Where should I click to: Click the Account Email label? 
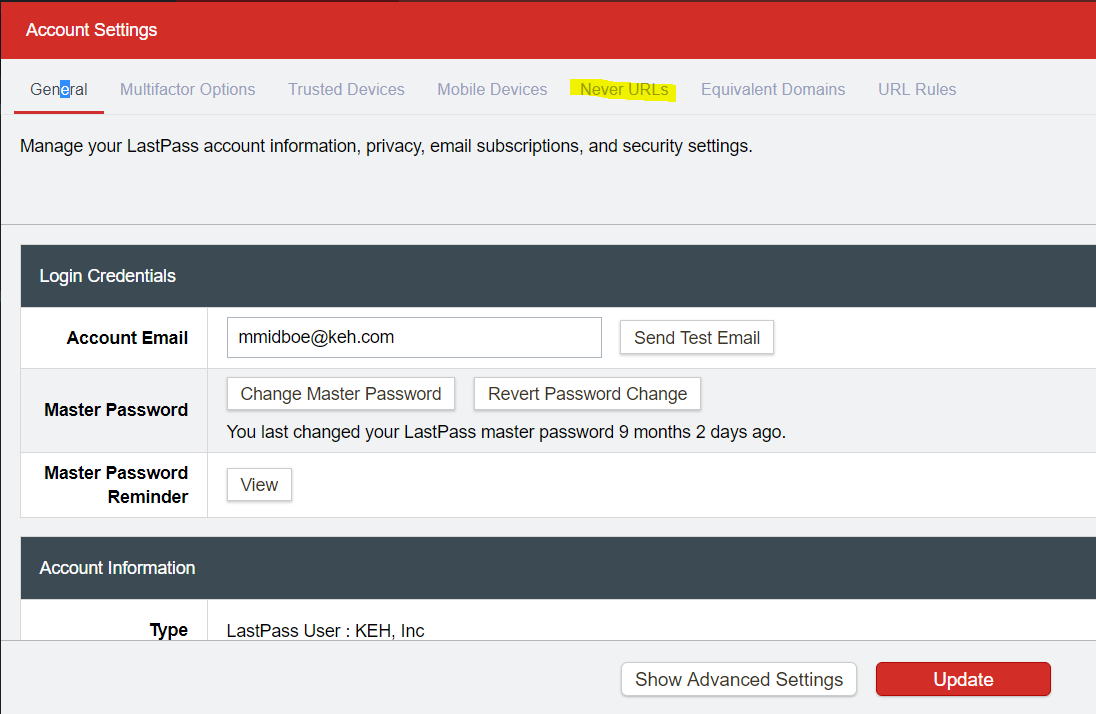[127, 338]
